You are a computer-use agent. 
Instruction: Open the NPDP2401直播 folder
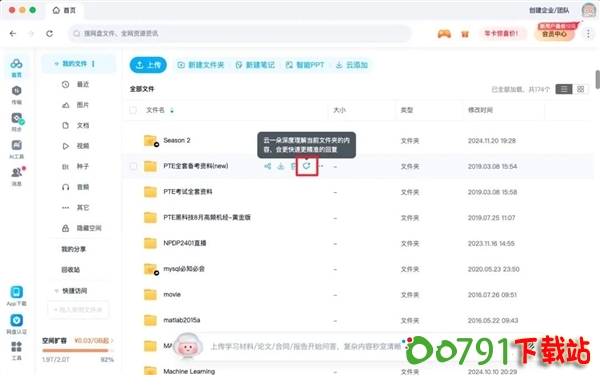[x=184, y=243]
